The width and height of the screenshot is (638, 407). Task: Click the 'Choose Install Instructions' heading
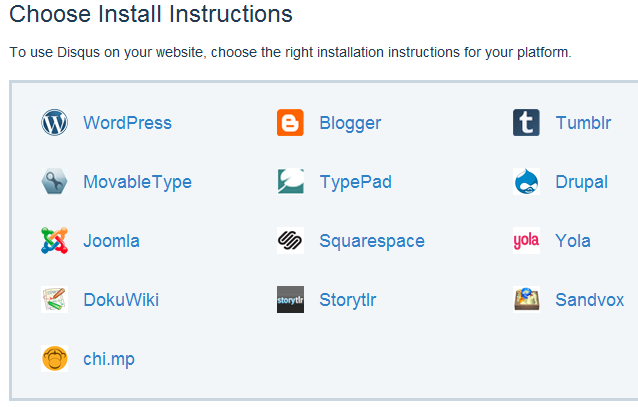pos(151,14)
